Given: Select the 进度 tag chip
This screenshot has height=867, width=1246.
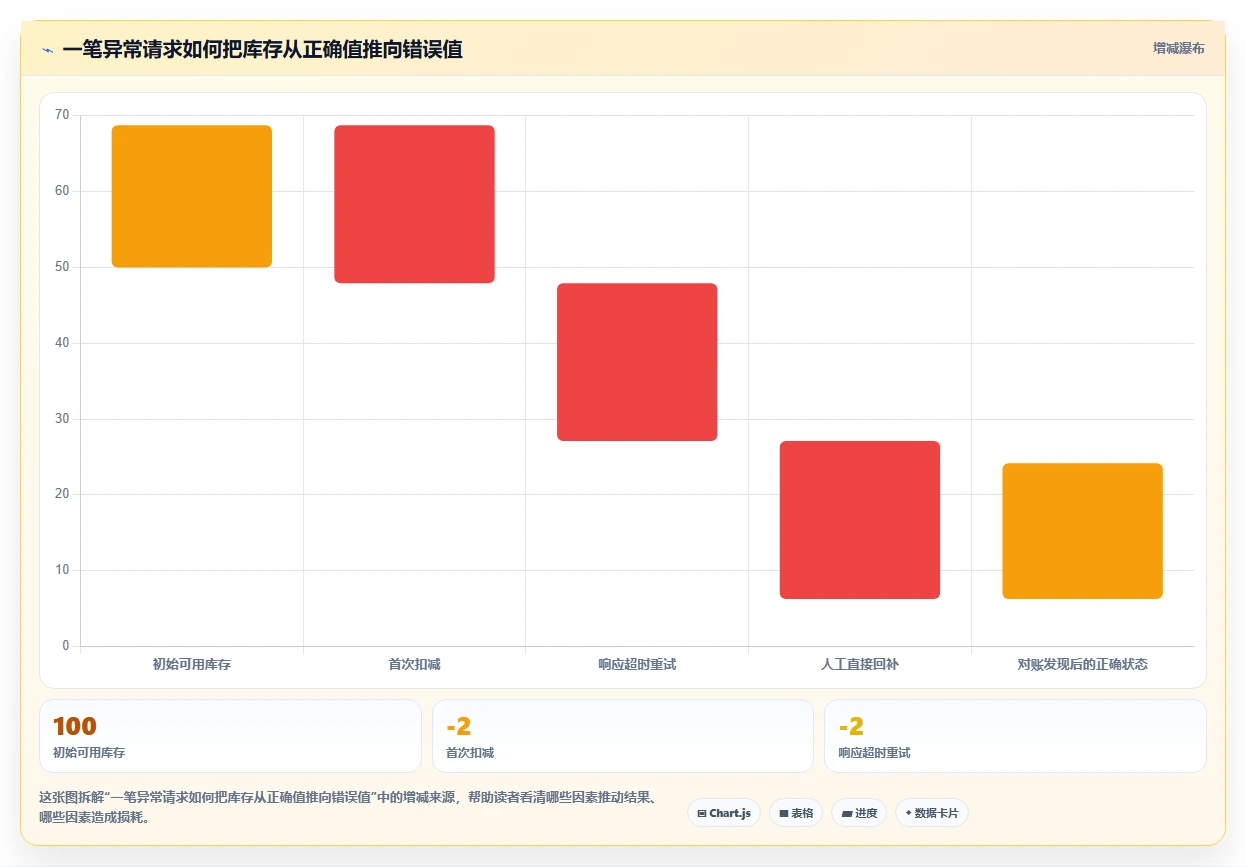Looking at the screenshot, I should (859, 813).
